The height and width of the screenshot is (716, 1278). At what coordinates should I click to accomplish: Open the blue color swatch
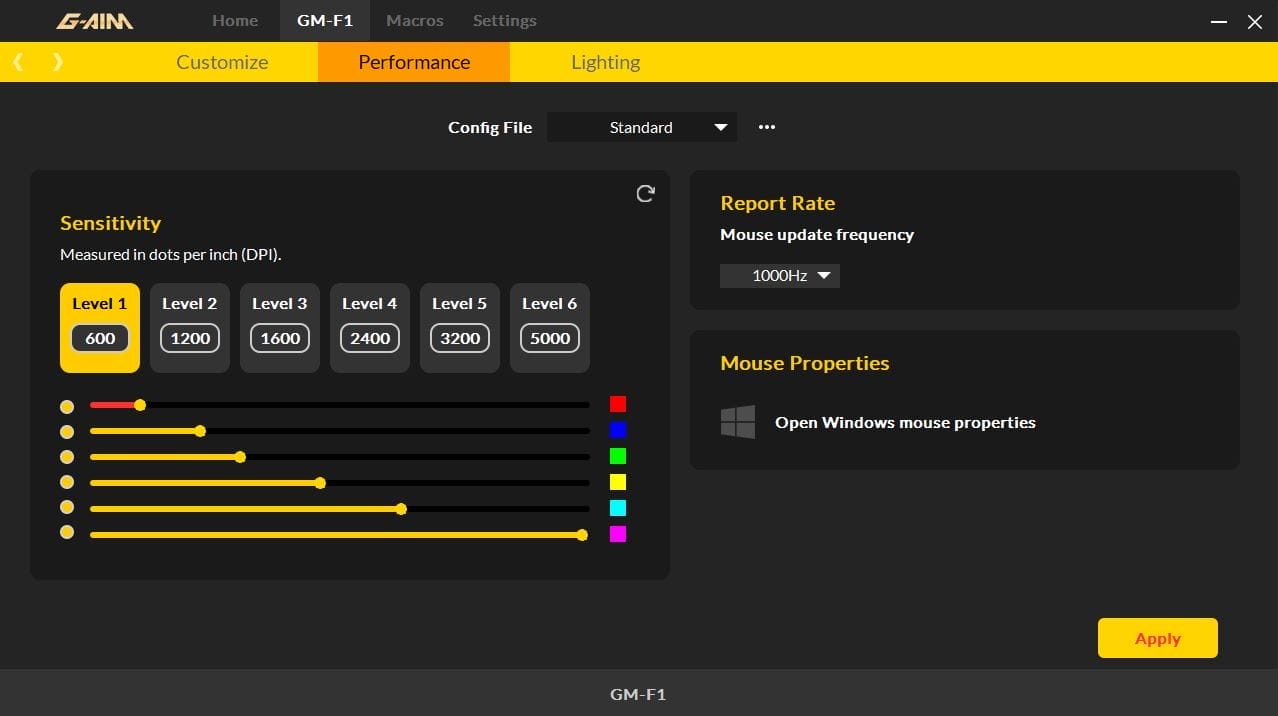618,430
